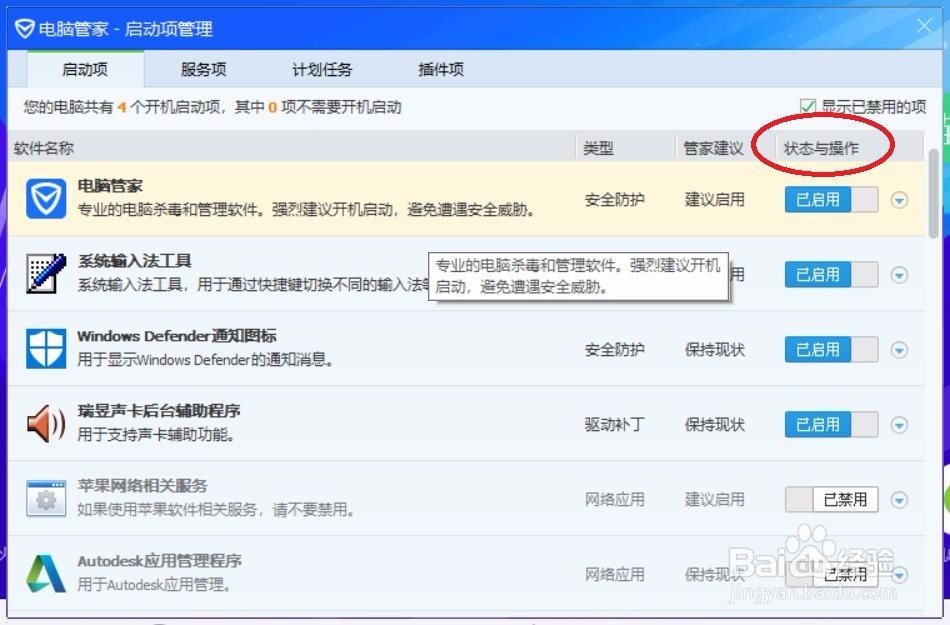This screenshot has height=625, width=950.
Task: Expand dropdown arrow for Windows Defender row
Action: click(899, 349)
